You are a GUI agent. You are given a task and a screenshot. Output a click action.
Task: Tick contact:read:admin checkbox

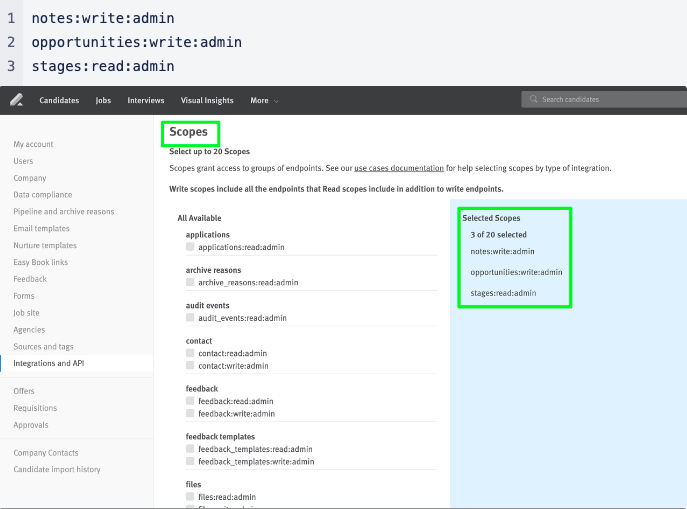(x=190, y=353)
